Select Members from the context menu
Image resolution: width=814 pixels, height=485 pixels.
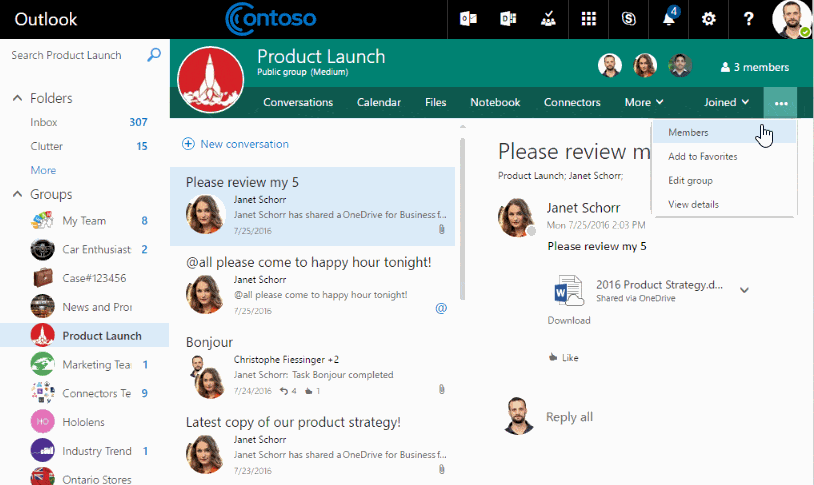[688, 132]
